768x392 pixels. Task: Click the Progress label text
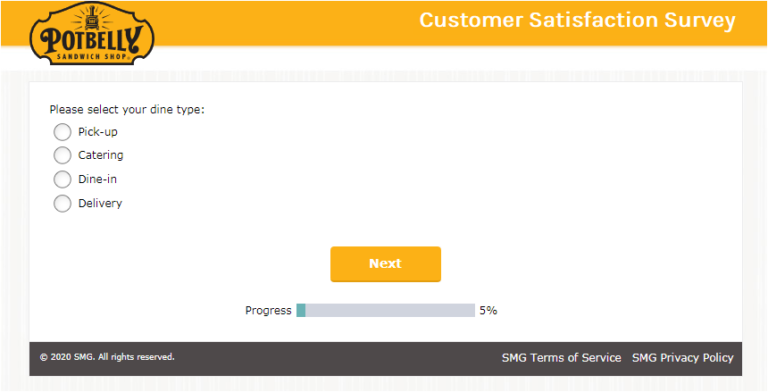coord(268,311)
